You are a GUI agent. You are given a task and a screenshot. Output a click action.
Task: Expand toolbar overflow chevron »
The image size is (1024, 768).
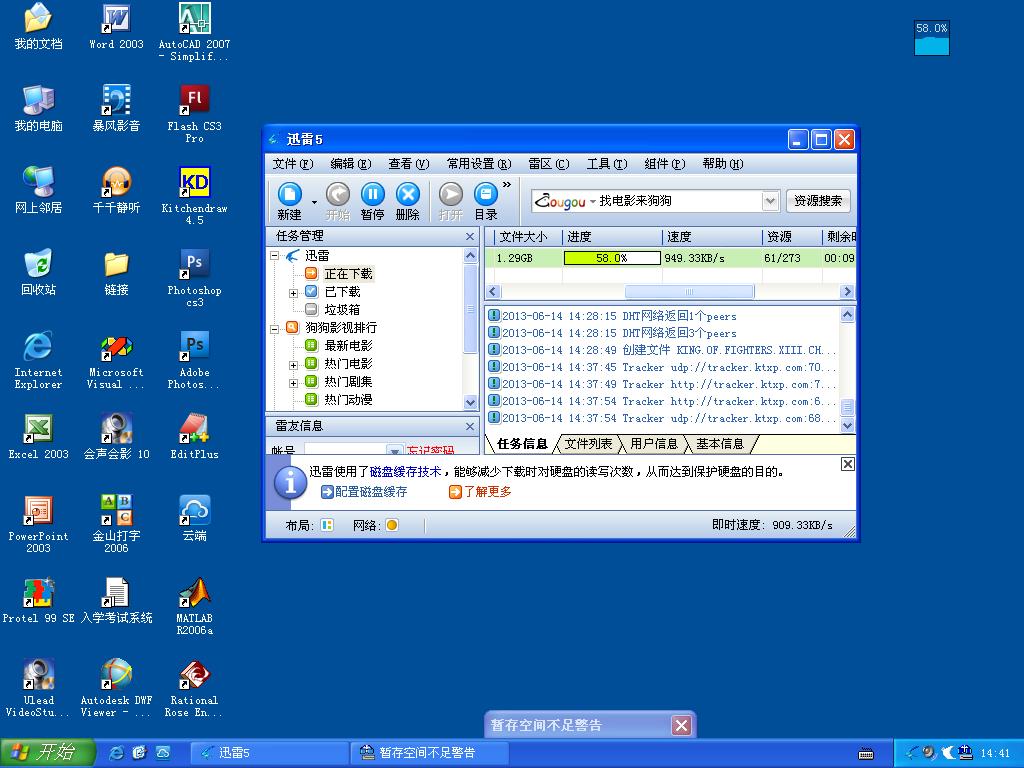[x=507, y=185]
